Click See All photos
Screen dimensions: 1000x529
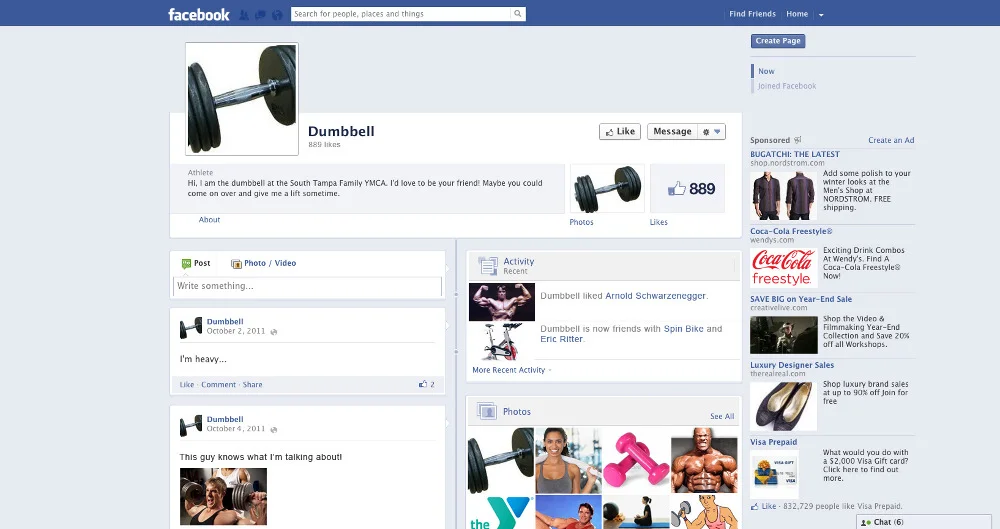pos(722,416)
